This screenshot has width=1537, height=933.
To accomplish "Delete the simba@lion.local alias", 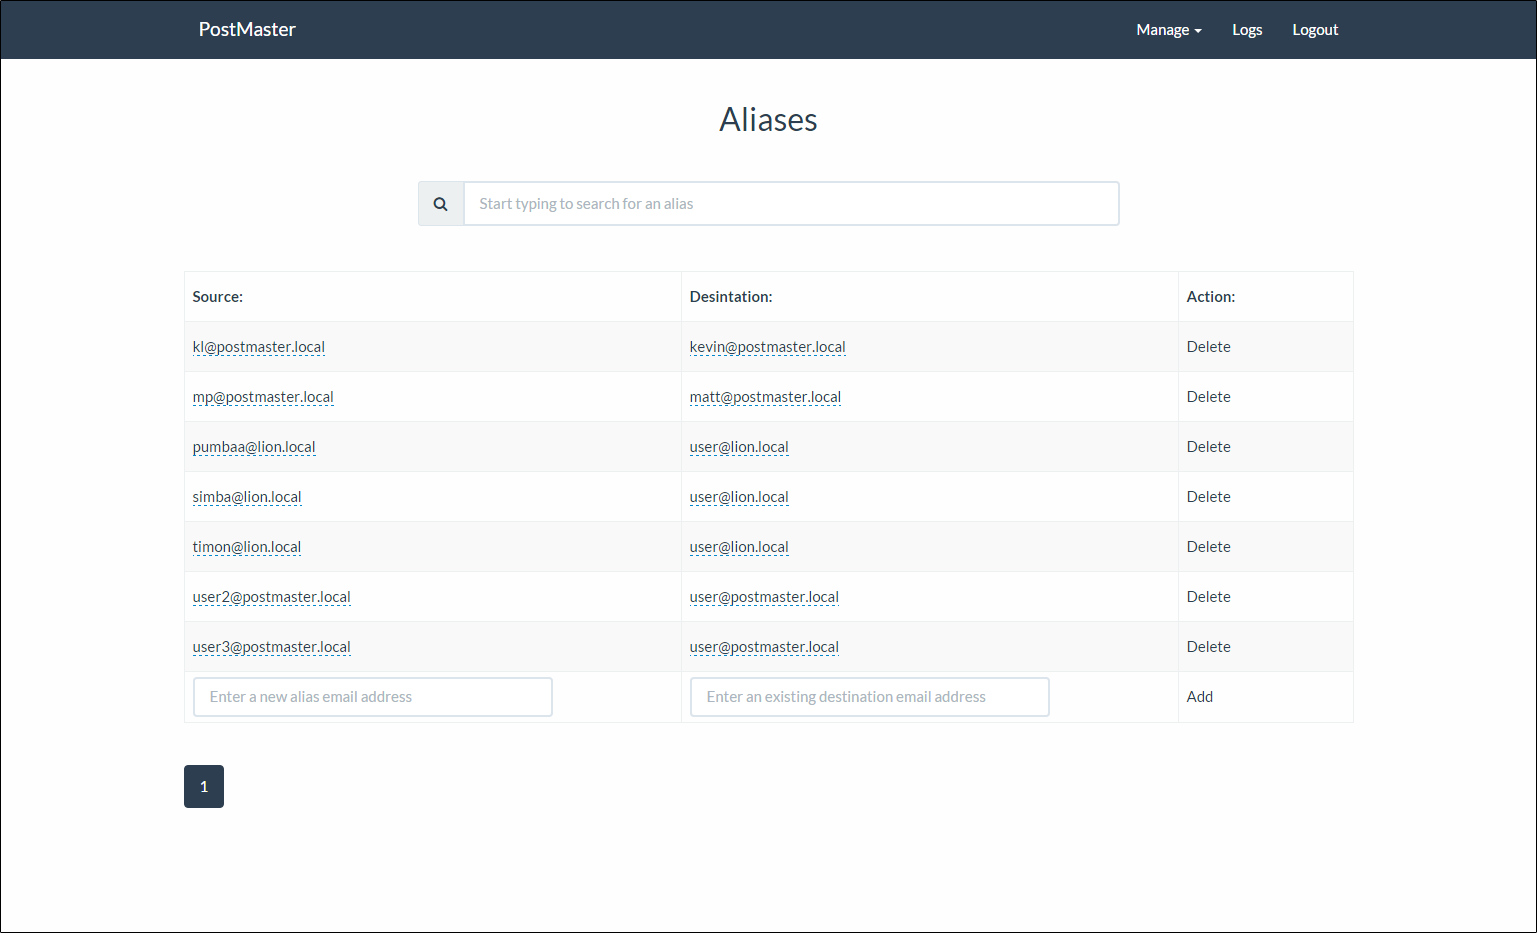I will (1208, 497).
